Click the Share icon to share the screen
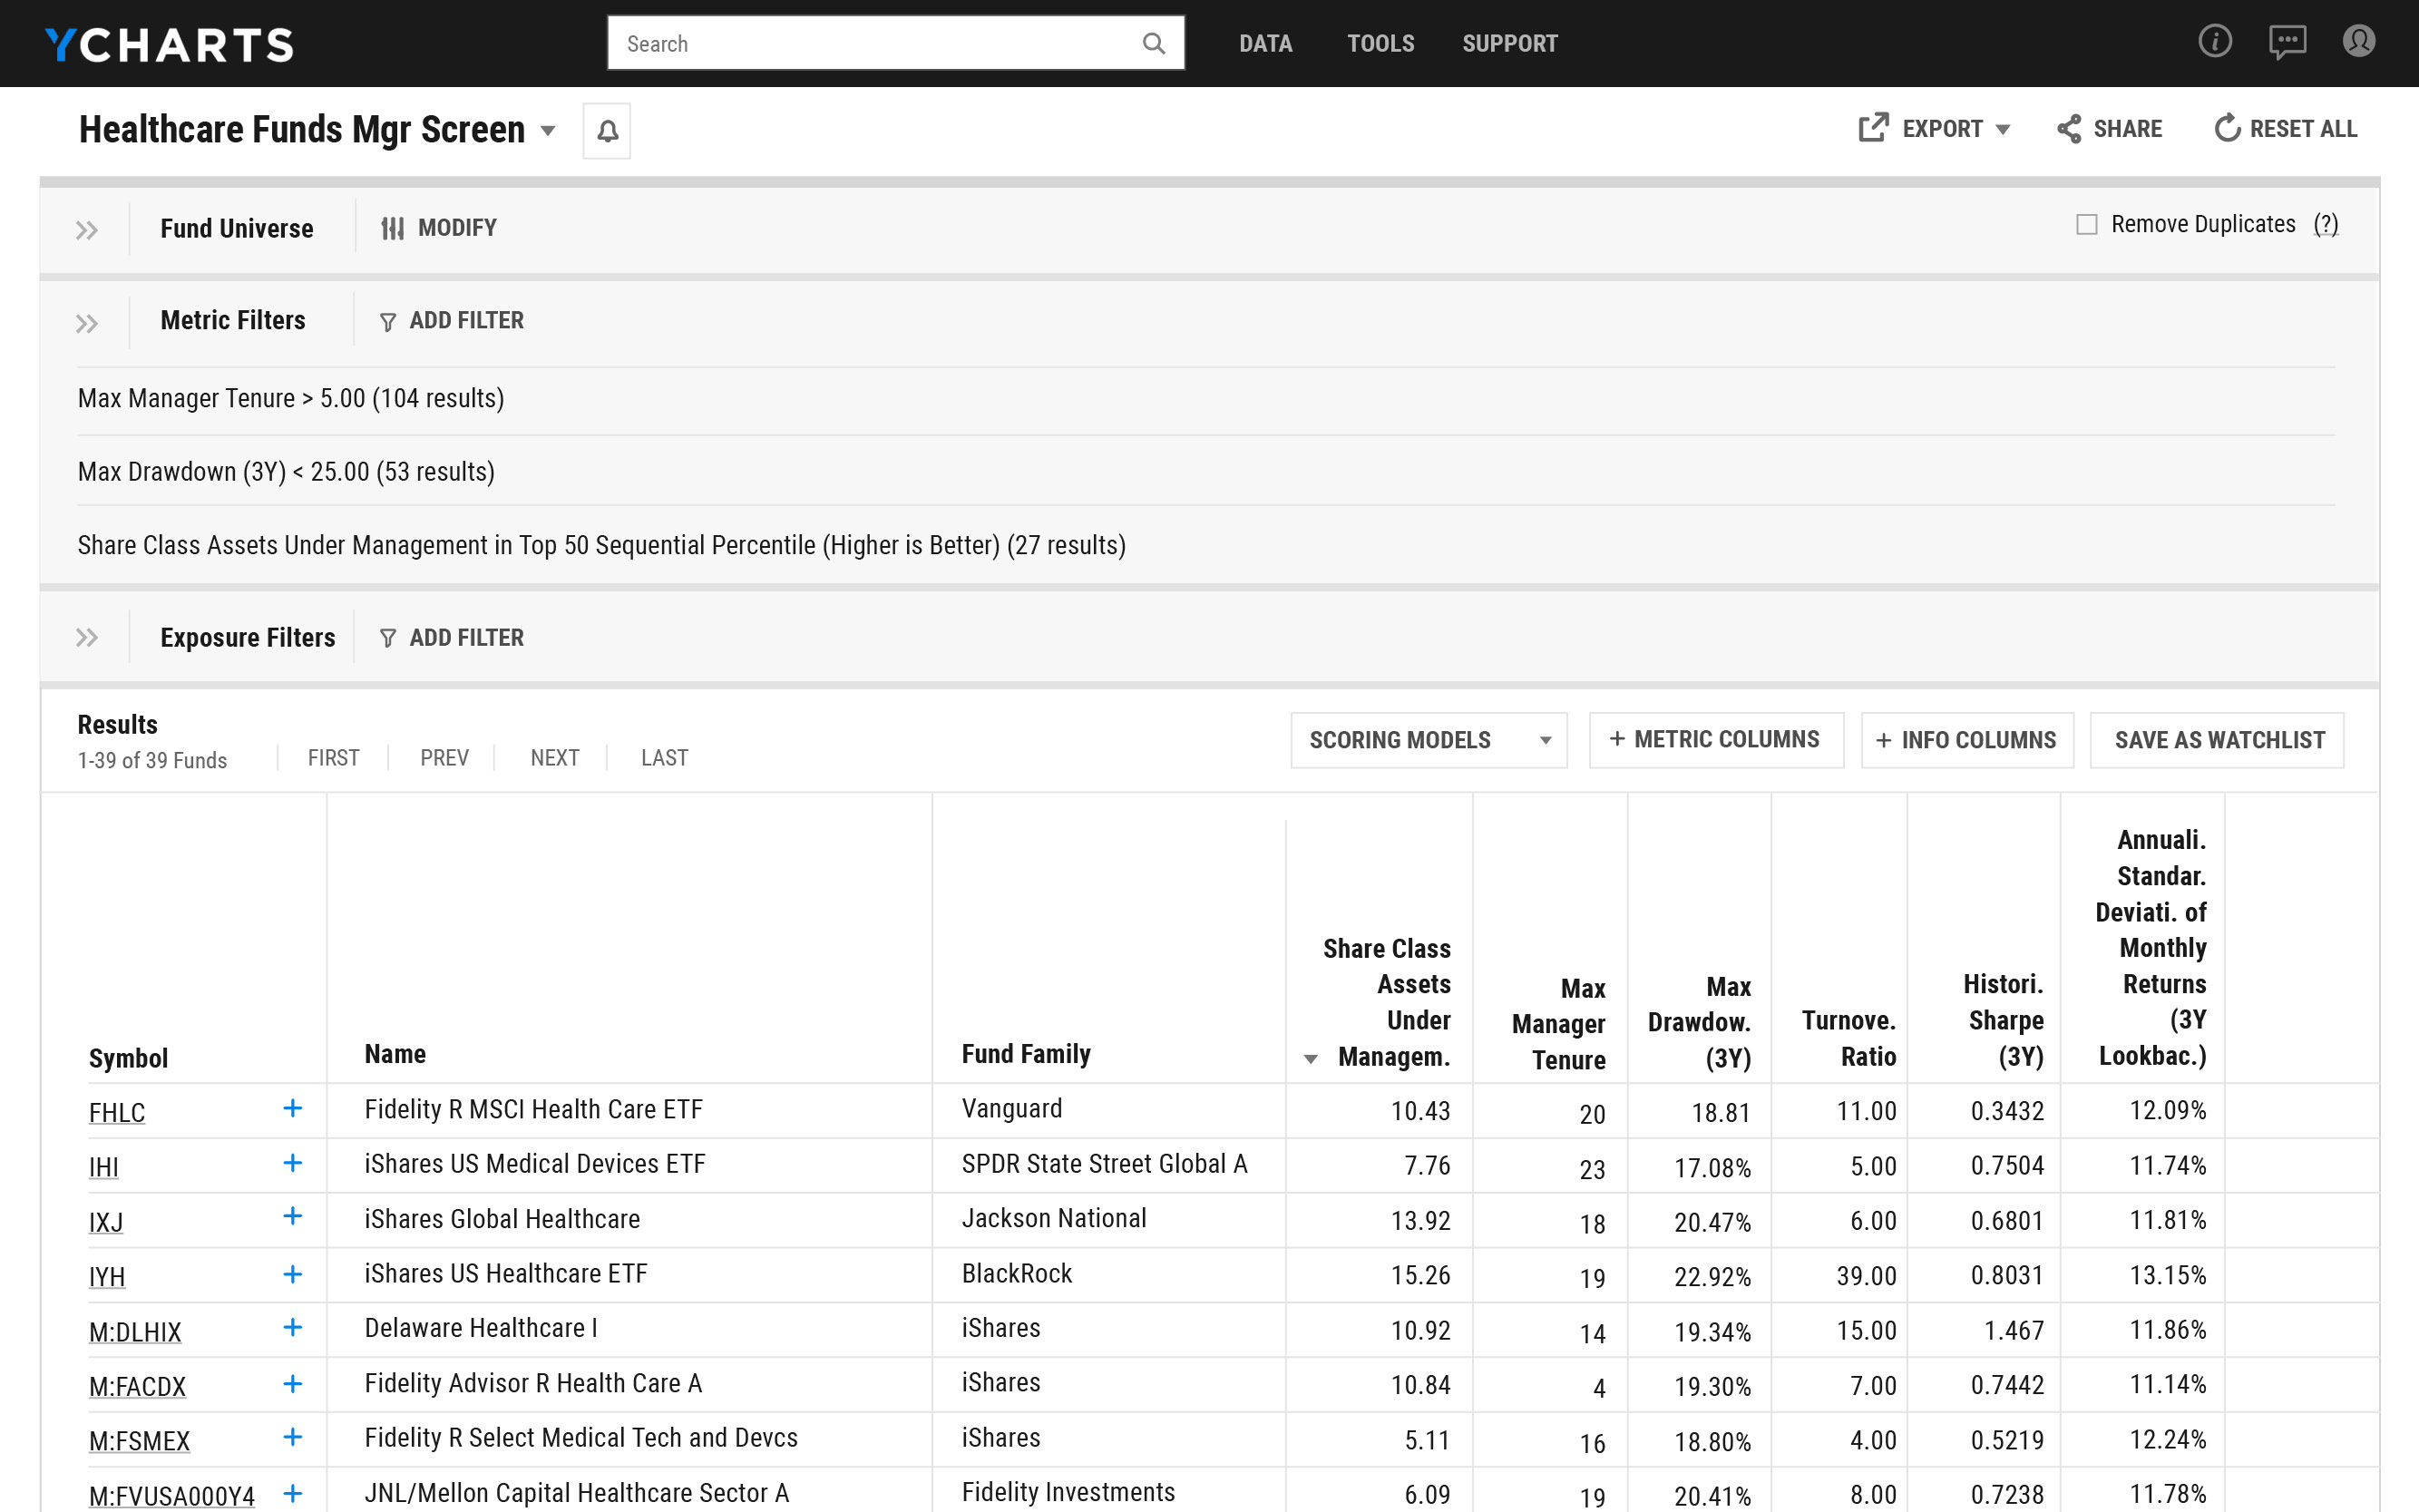The height and width of the screenshot is (1512, 2419). [2071, 128]
